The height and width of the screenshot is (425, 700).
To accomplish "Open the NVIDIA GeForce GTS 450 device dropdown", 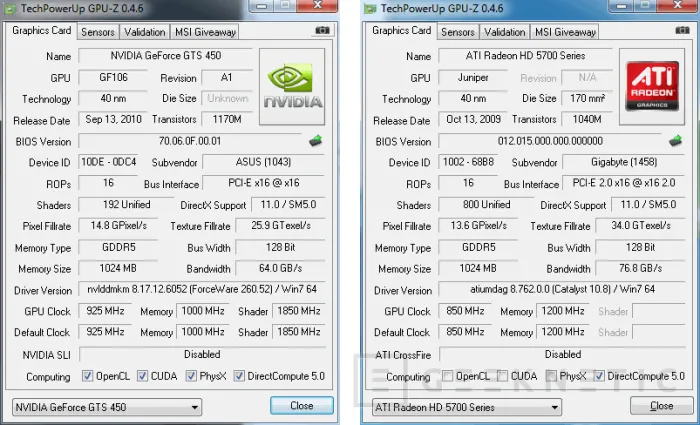I will 107,407.
